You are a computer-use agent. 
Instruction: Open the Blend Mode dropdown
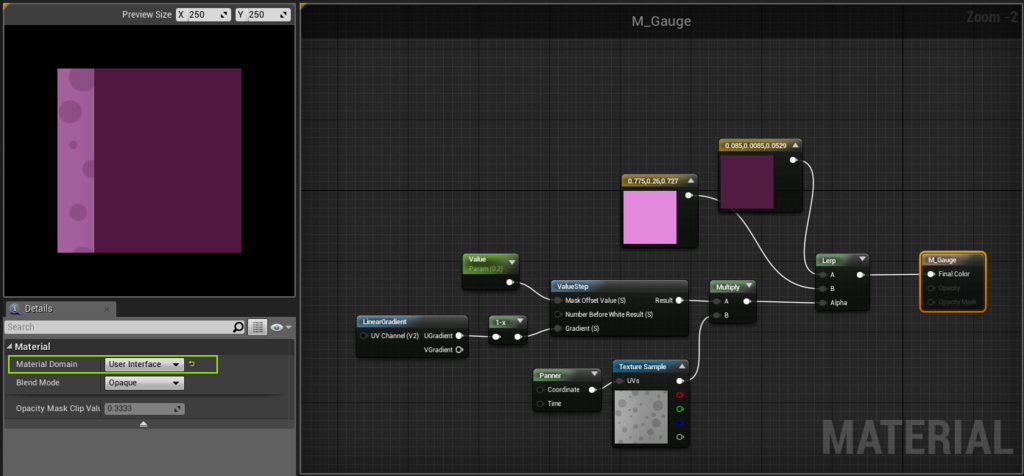(144, 383)
